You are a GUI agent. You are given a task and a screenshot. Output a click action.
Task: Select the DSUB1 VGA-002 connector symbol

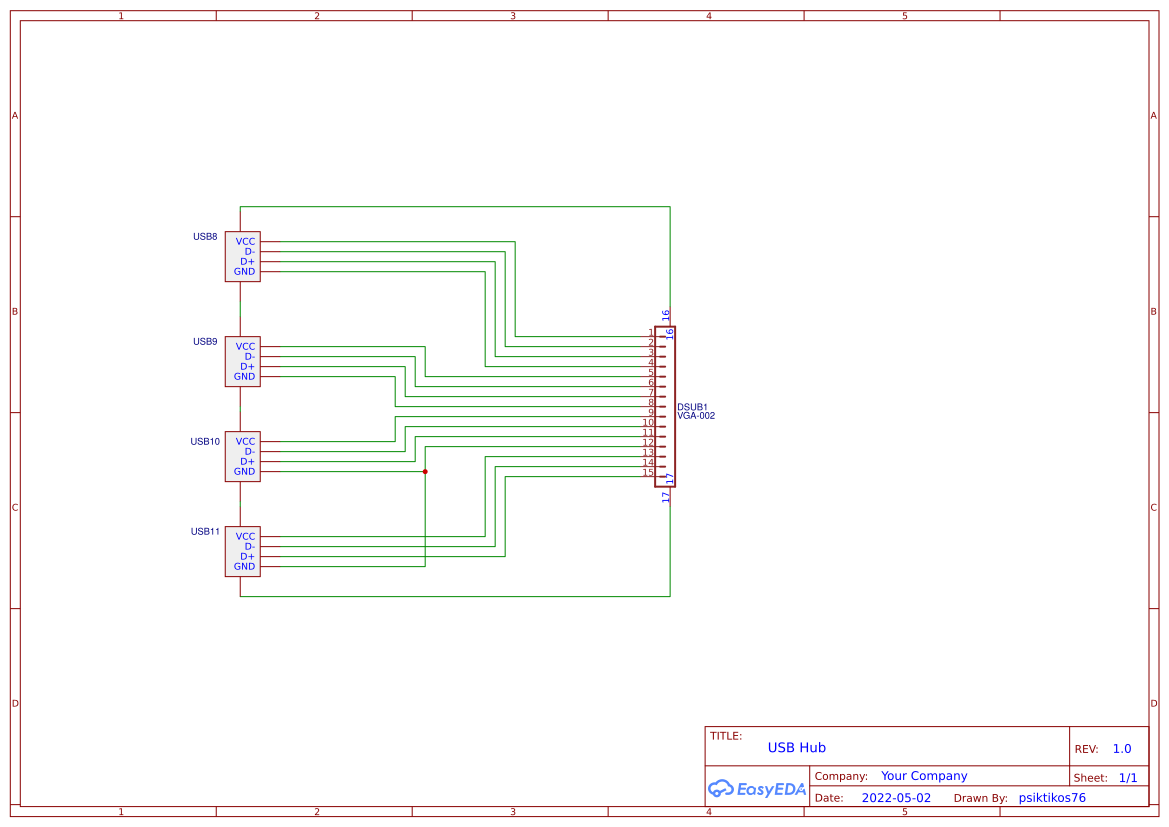[667, 407]
